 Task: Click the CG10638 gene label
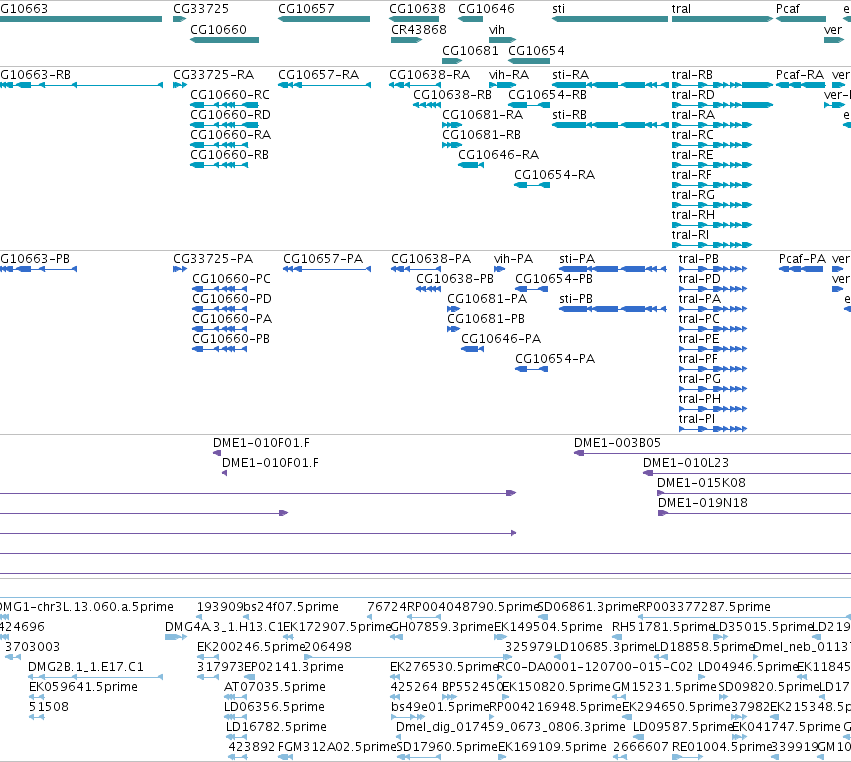417,9
